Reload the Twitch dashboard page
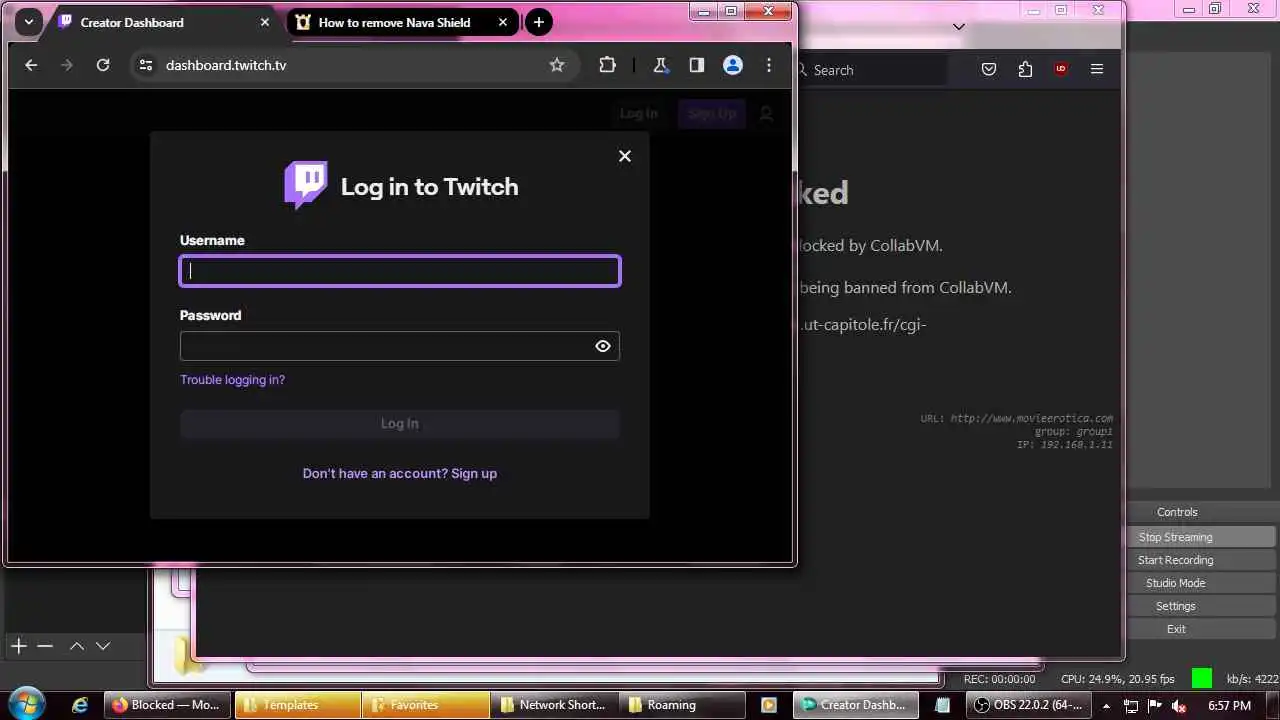 pyautogui.click(x=103, y=65)
